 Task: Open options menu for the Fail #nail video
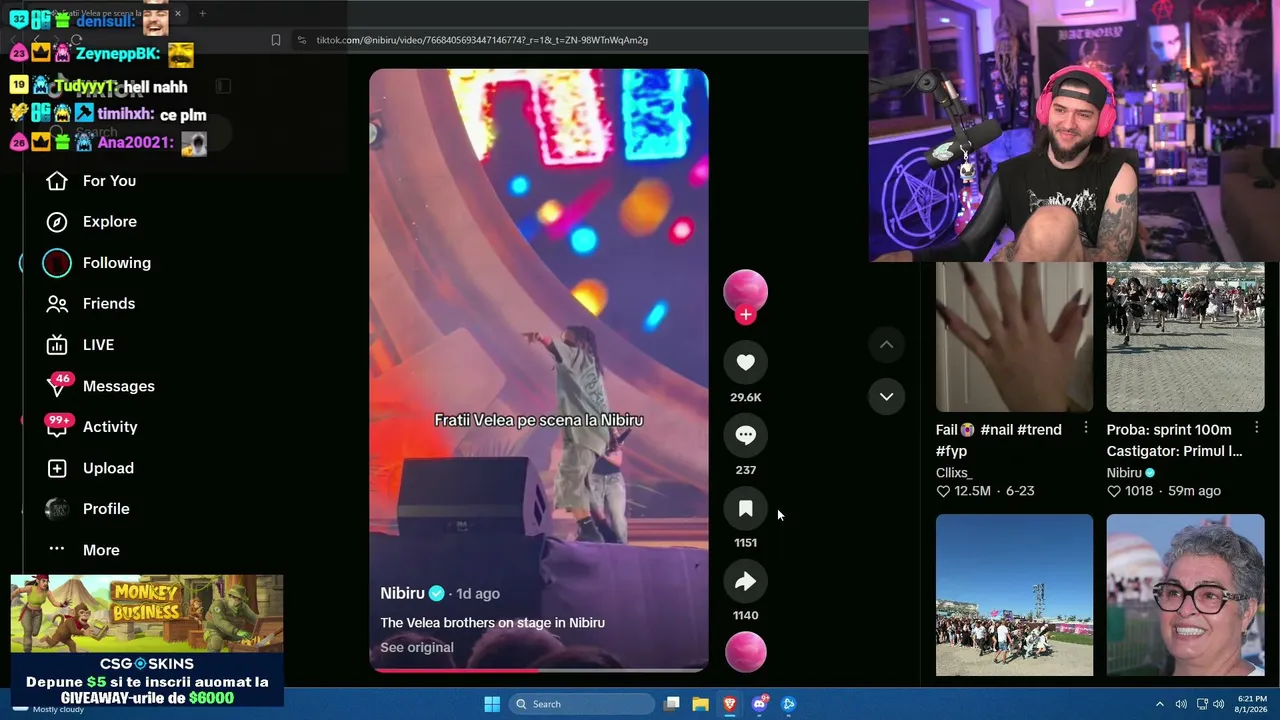(x=1086, y=428)
